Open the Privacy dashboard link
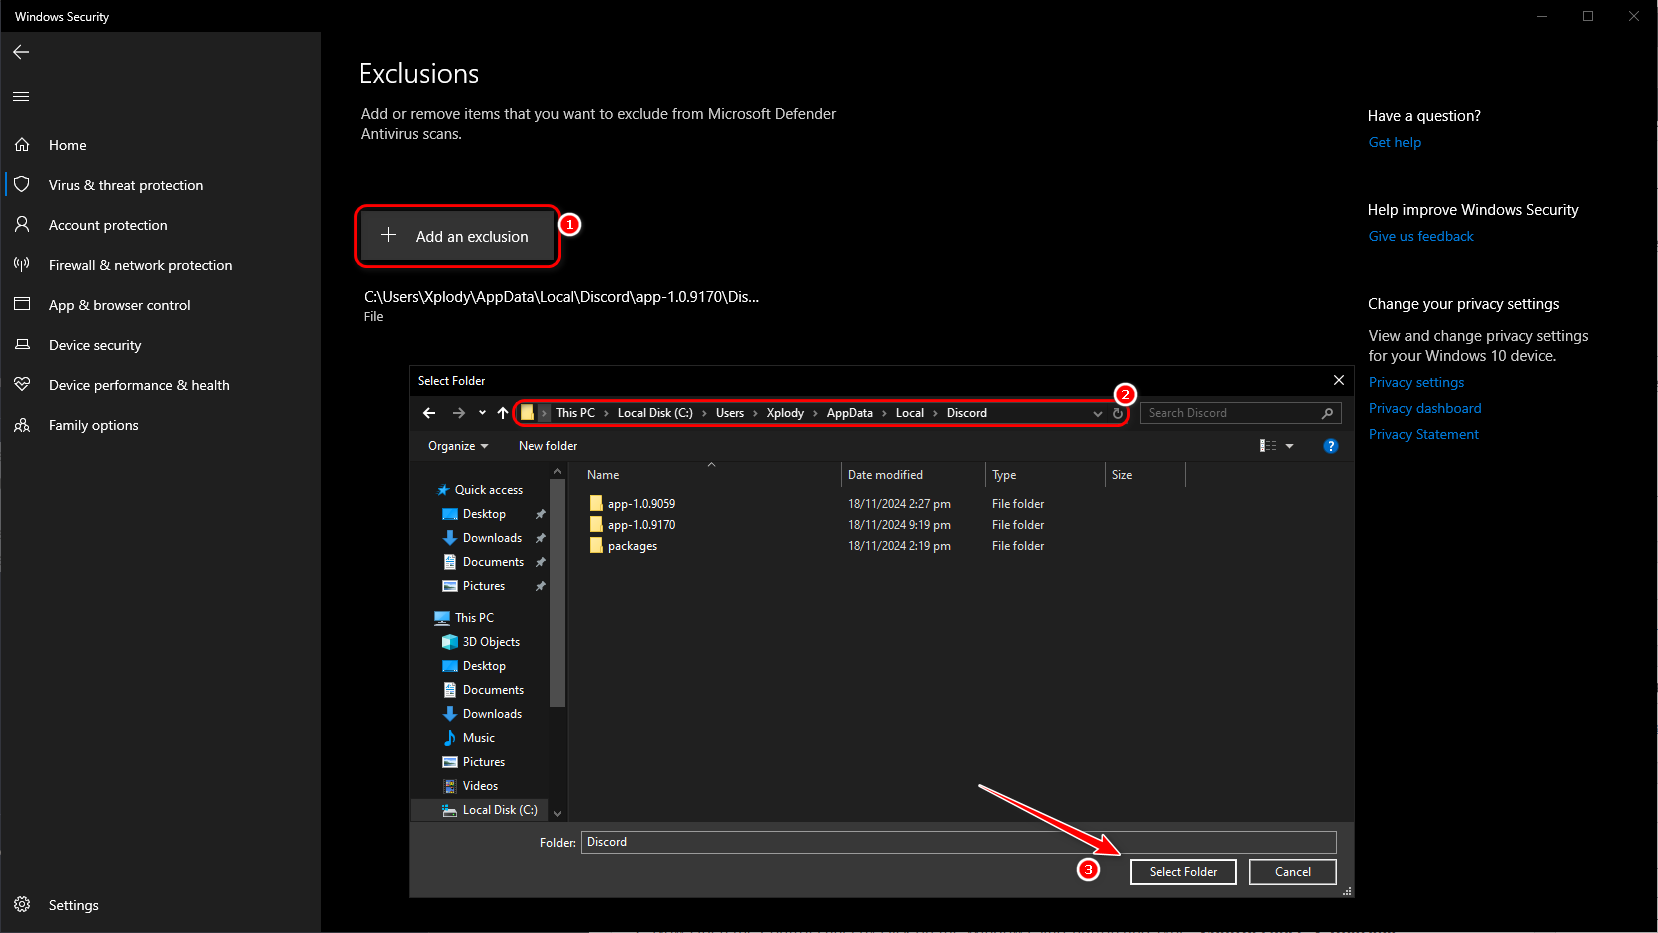Screen dimensions: 1658x933 [x=1424, y=408]
